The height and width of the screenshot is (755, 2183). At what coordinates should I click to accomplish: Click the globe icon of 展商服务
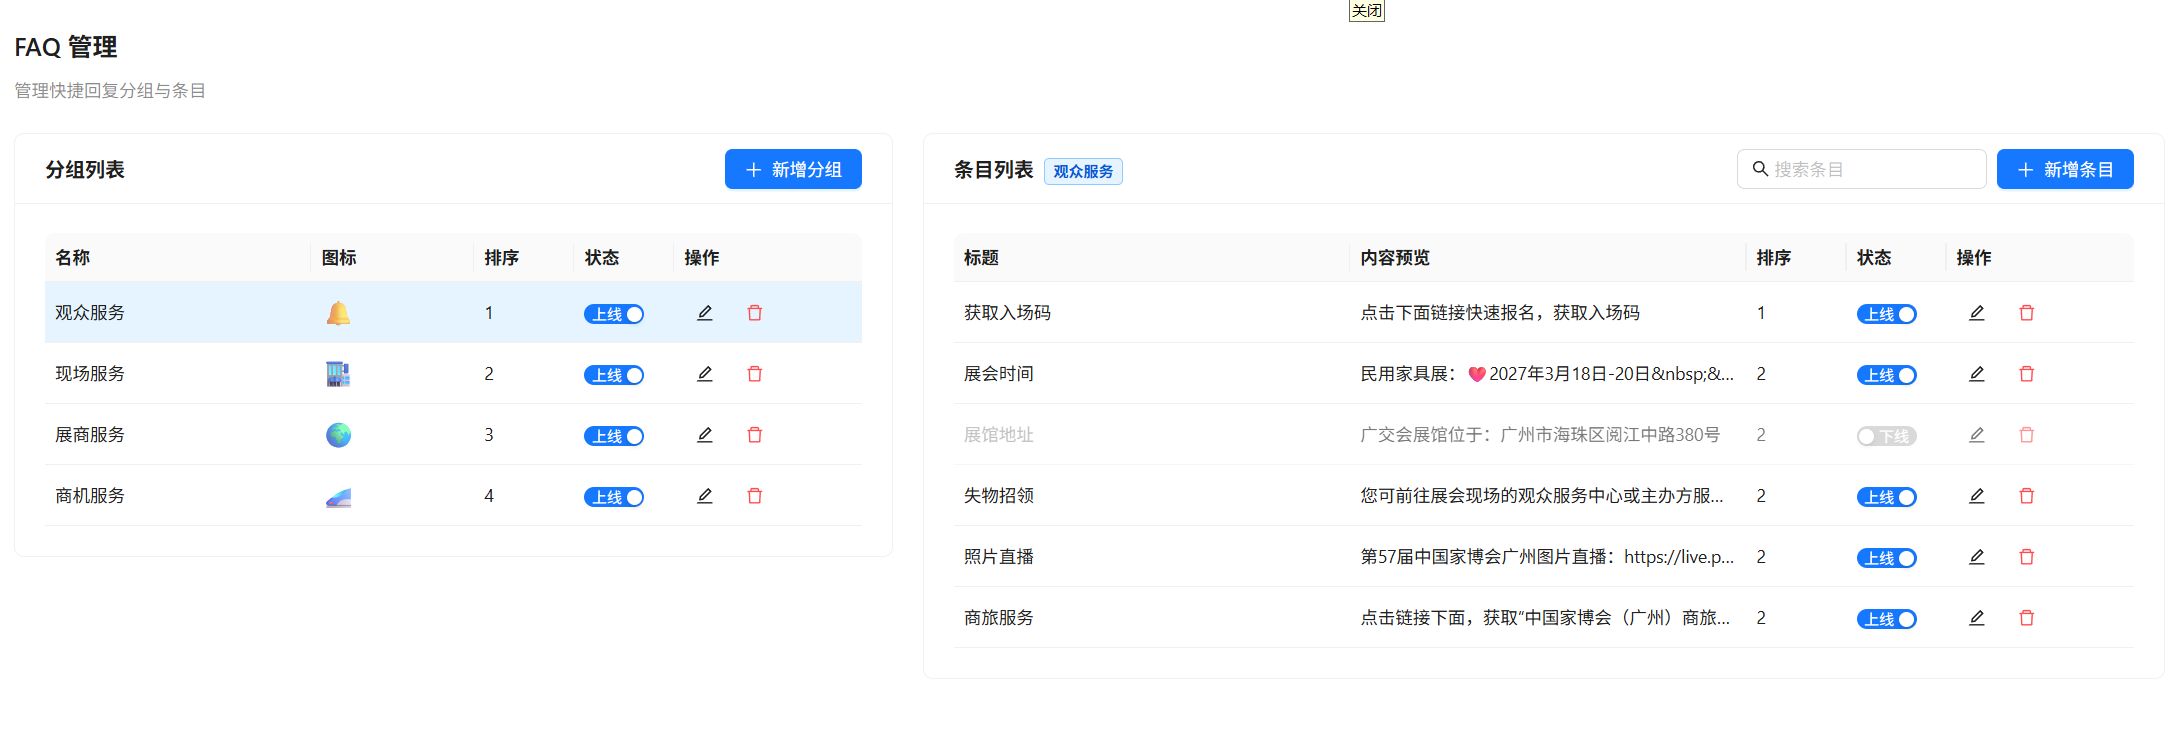(x=338, y=435)
